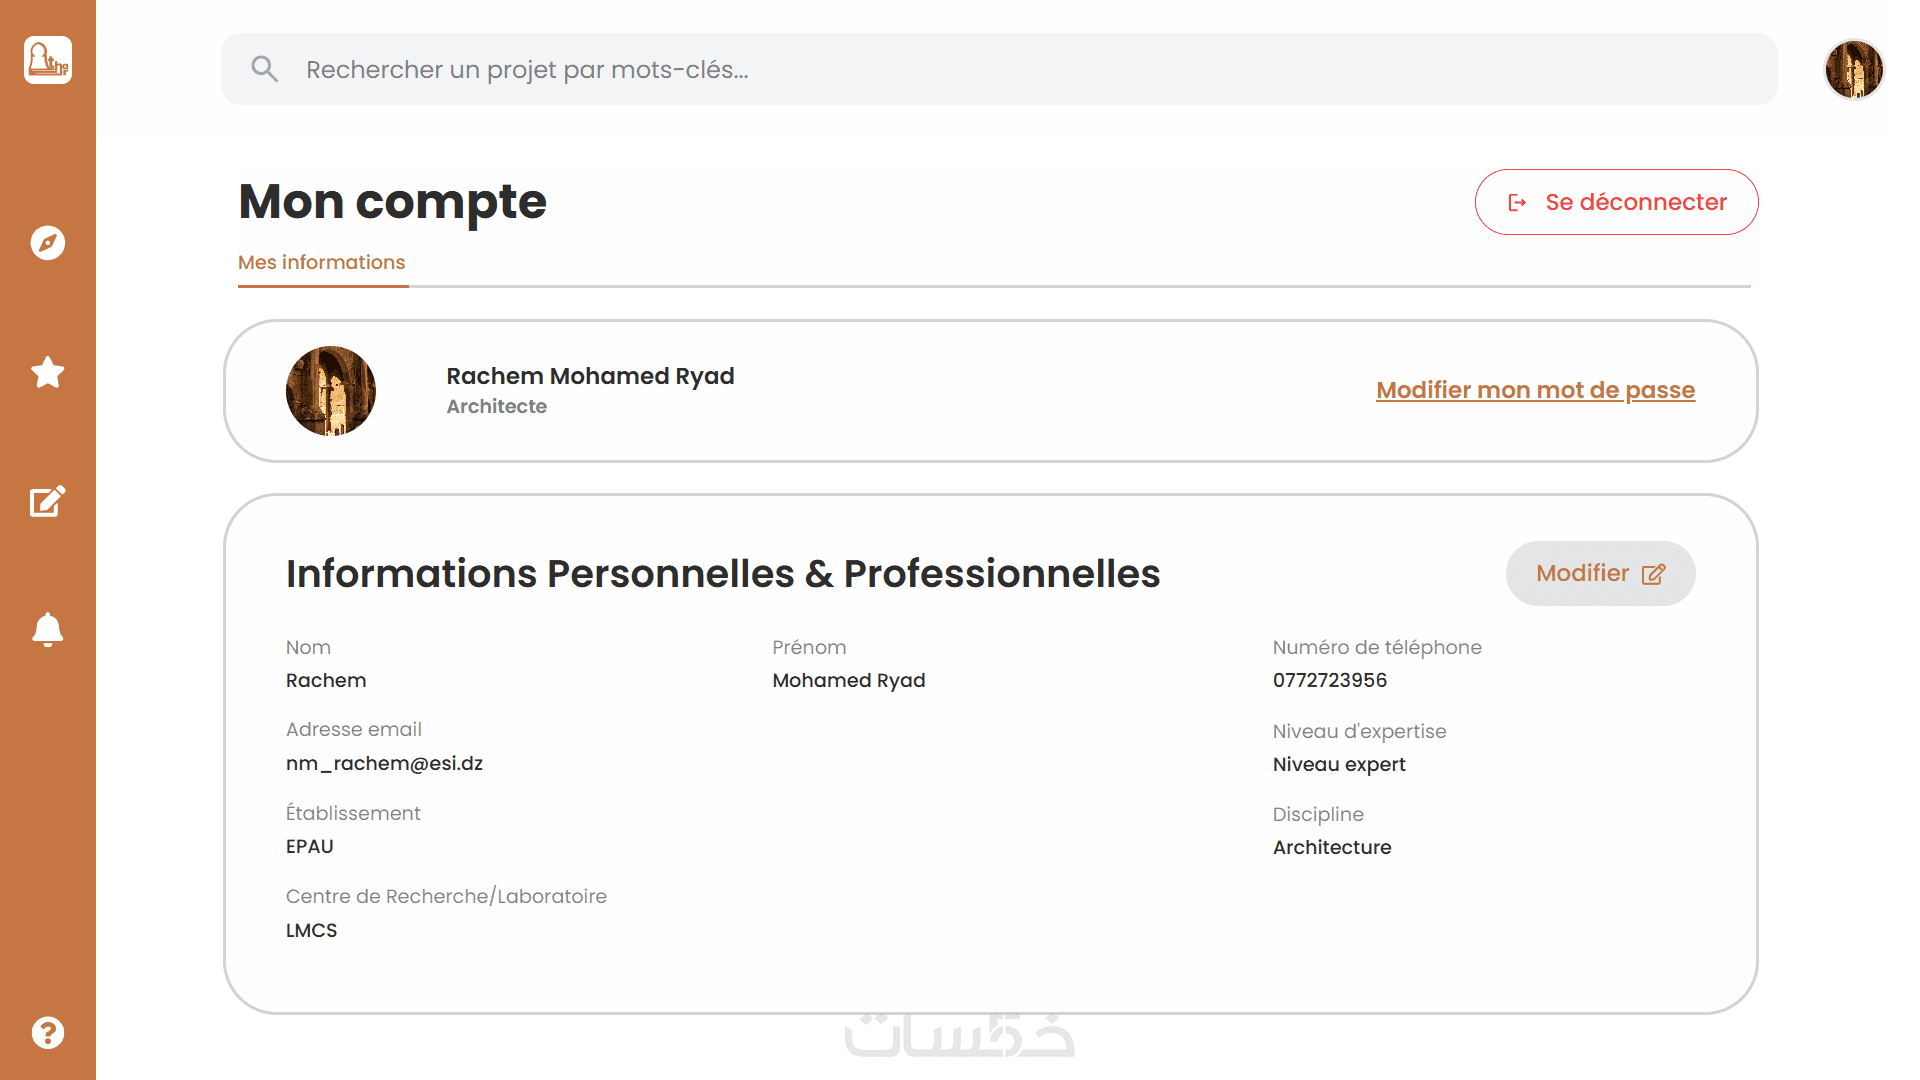Click the Mon compte heading
Viewport: 1920px width, 1080px height.
click(x=392, y=202)
